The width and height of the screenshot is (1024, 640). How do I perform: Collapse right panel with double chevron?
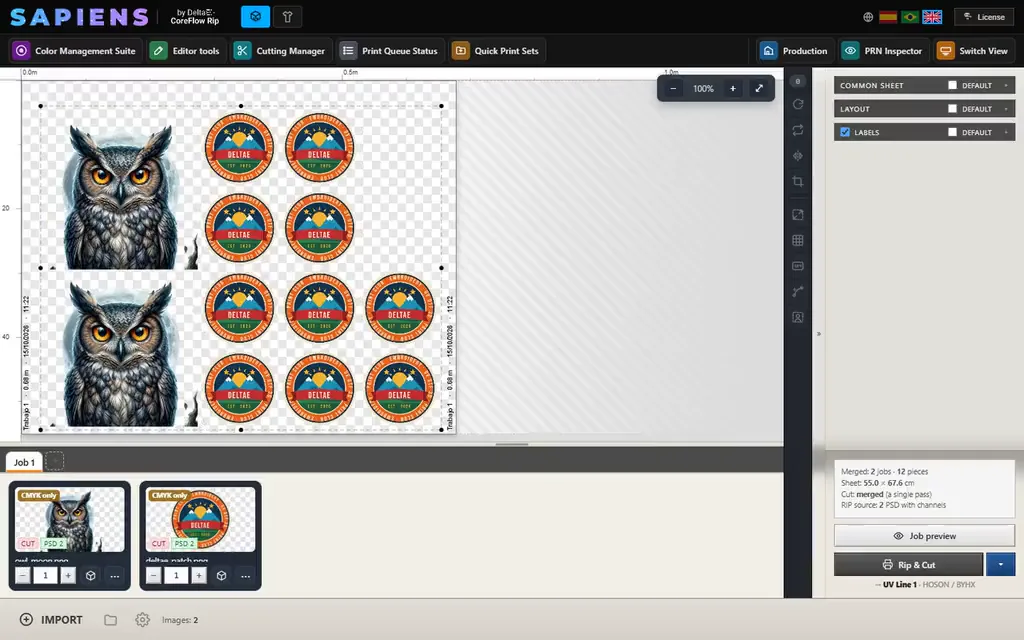[x=819, y=334]
